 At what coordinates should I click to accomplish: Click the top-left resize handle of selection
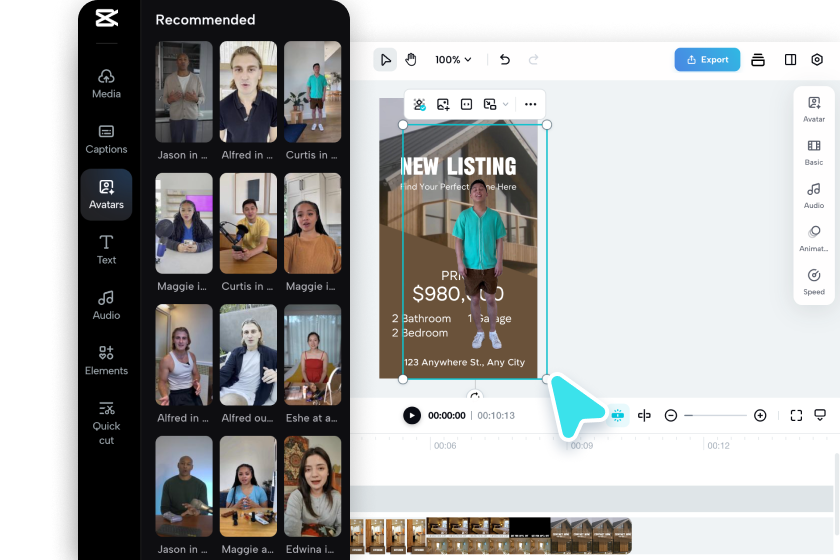coord(403,125)
